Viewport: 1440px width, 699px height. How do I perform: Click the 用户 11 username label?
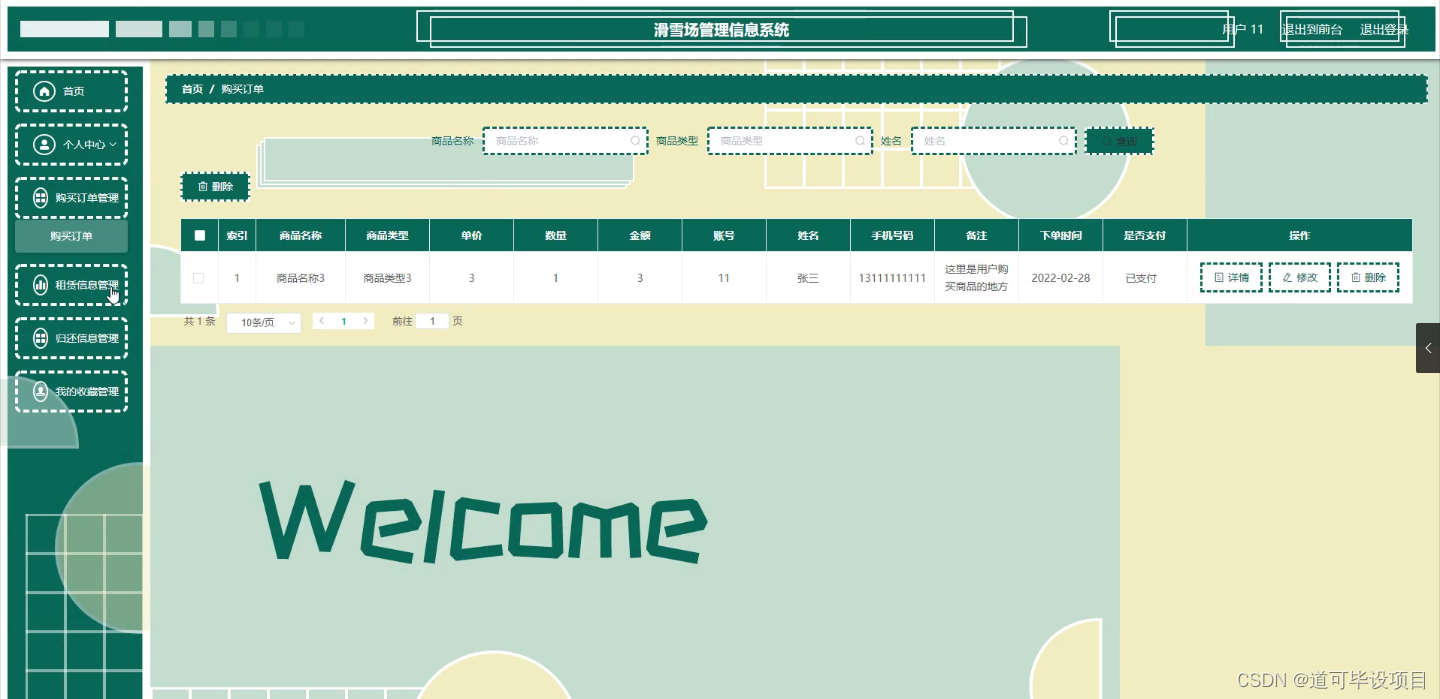coord(1243,29)
